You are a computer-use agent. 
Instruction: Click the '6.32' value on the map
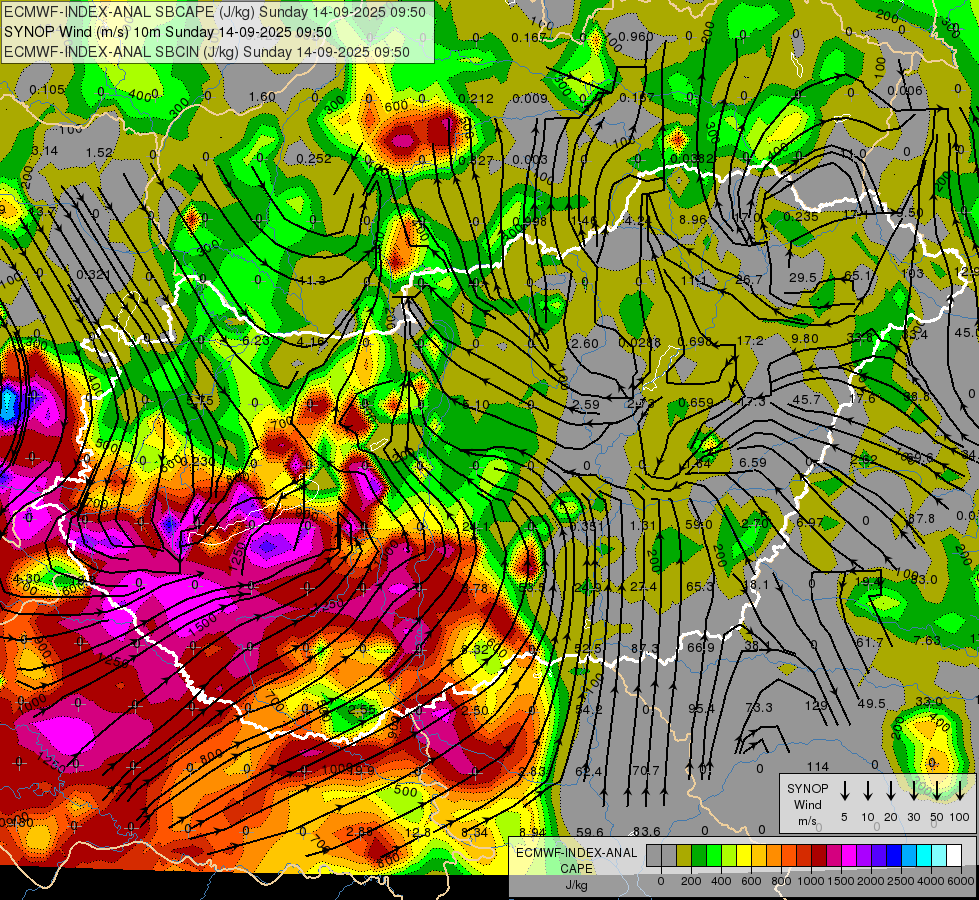click(x=475, y=649)
